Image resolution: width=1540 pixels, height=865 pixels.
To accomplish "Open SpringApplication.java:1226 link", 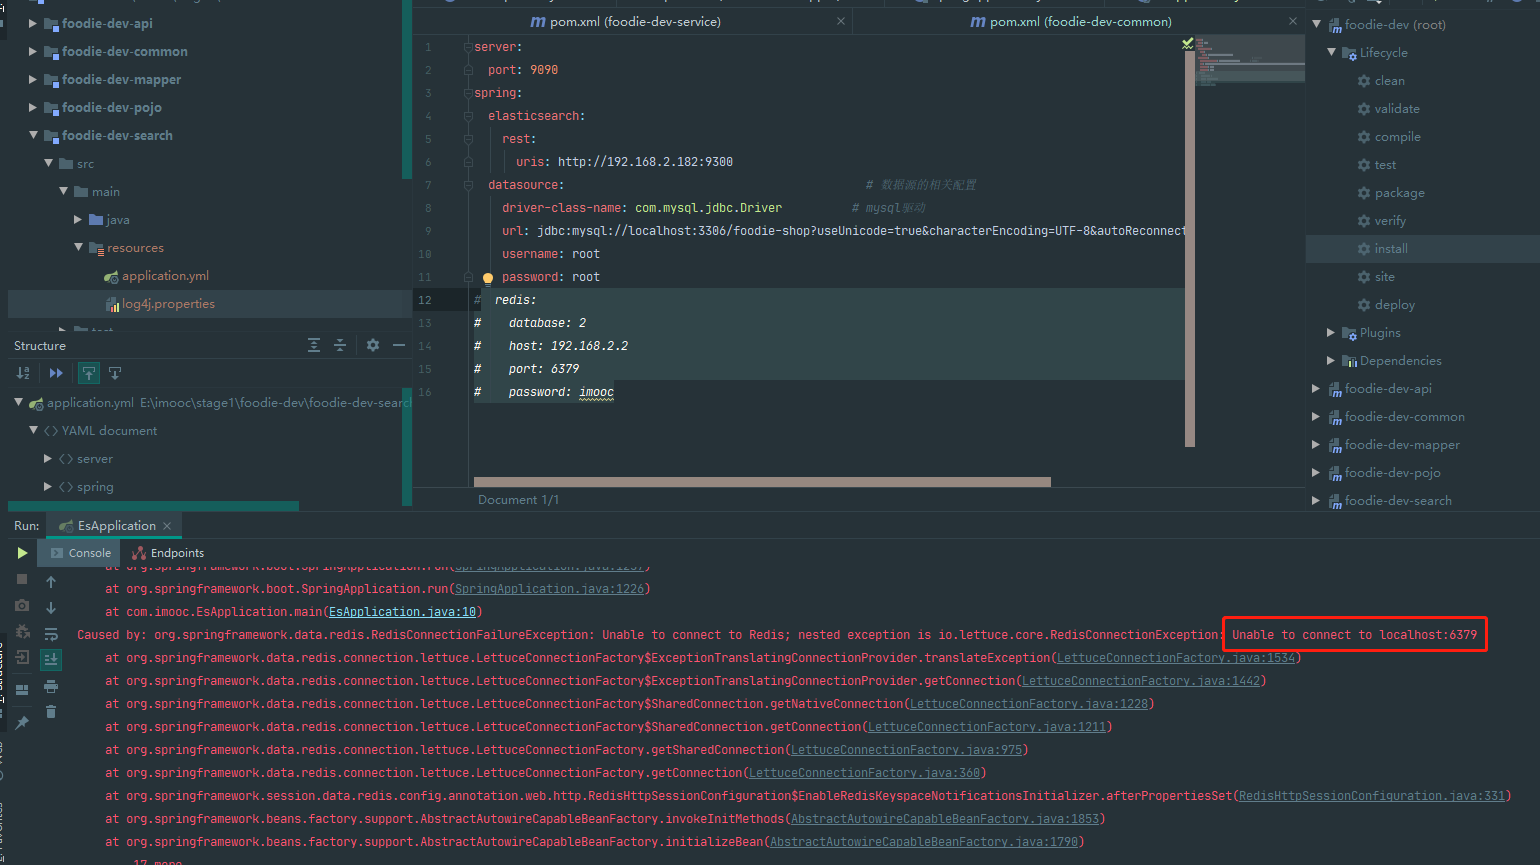I will point(550,589).
